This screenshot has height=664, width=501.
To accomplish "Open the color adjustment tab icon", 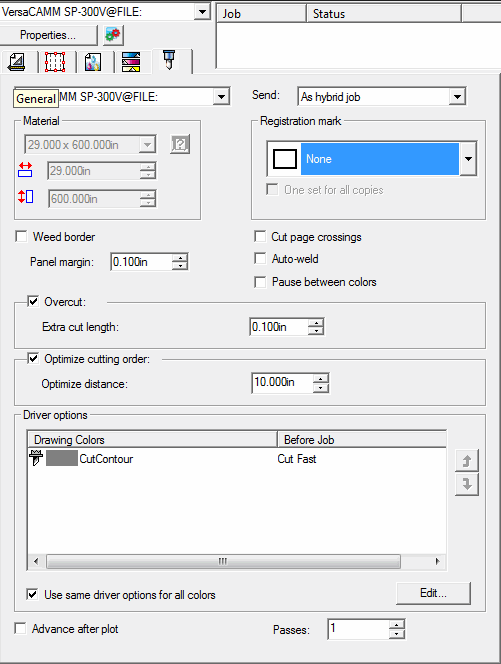I will [x=93, y=62].
